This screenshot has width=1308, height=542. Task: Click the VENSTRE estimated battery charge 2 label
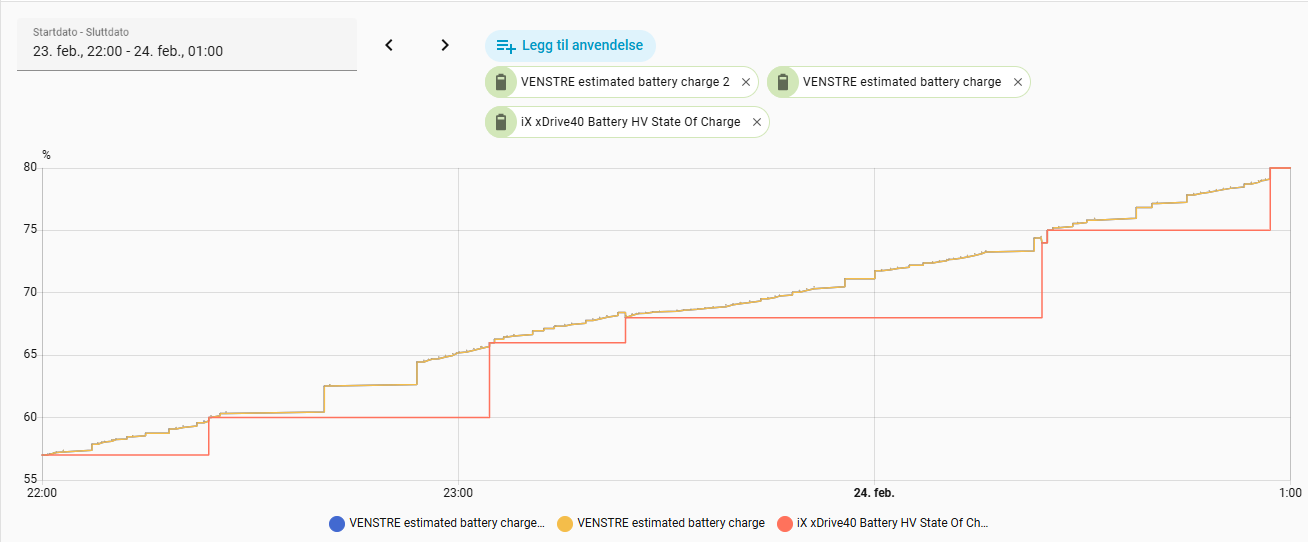click(625, 82)
